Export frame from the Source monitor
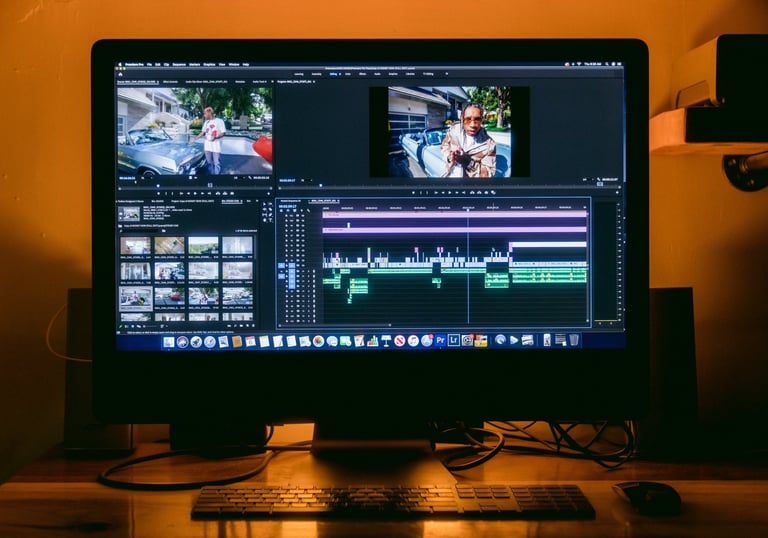This screenshot has width=768, height=538. [x=232, y=193]
